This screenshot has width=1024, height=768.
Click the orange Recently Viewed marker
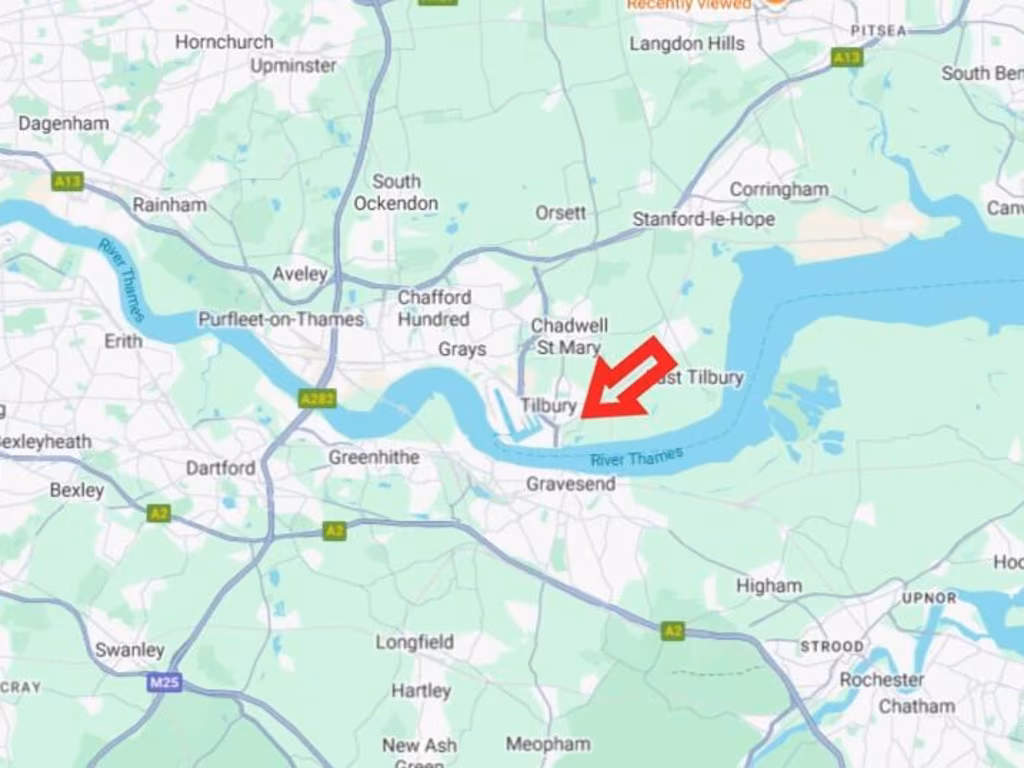click(x=775, y=3)
